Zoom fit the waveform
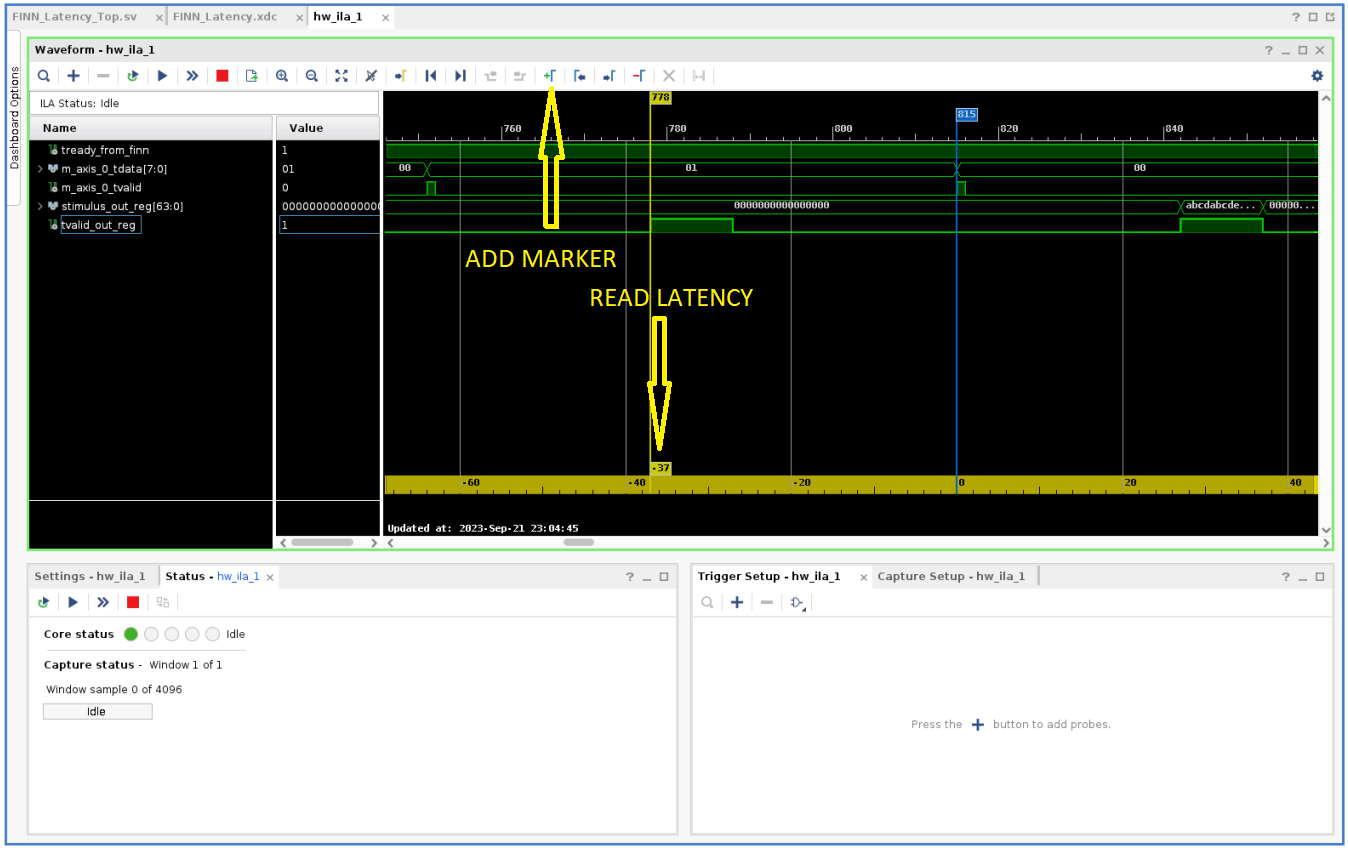 (x=341, y=76)
